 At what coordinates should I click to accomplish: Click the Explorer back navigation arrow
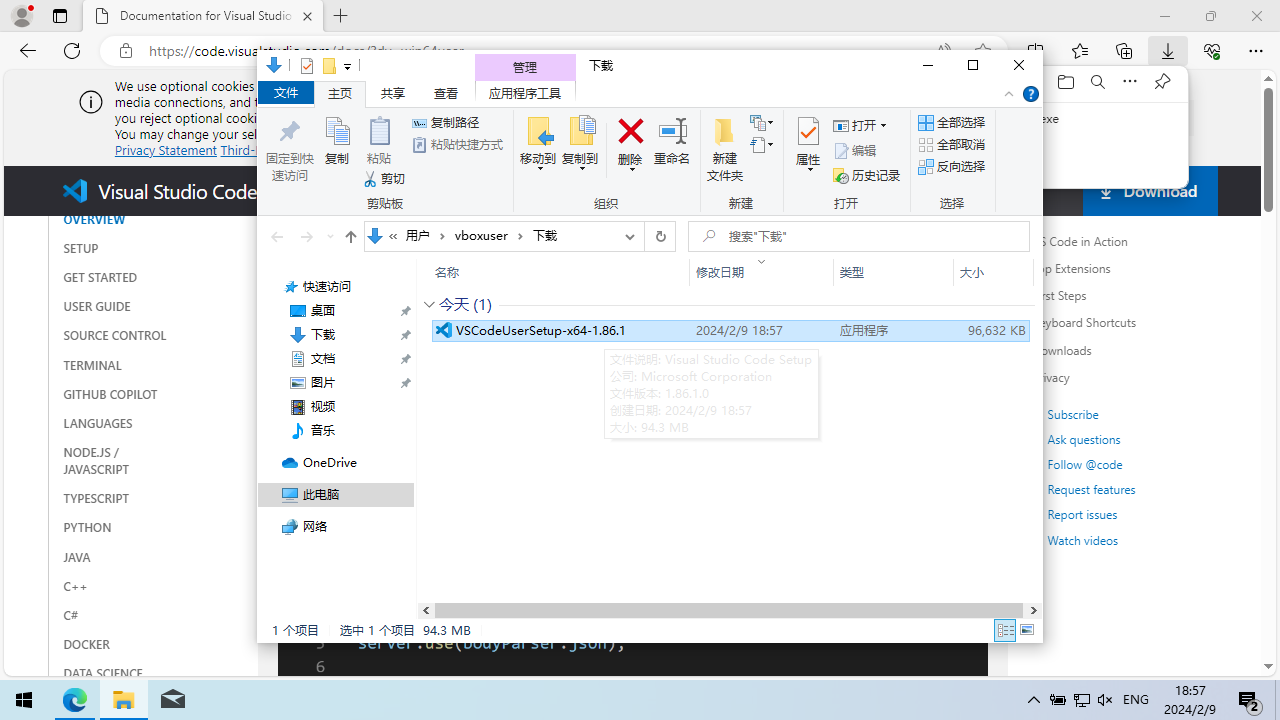point(277,237)
